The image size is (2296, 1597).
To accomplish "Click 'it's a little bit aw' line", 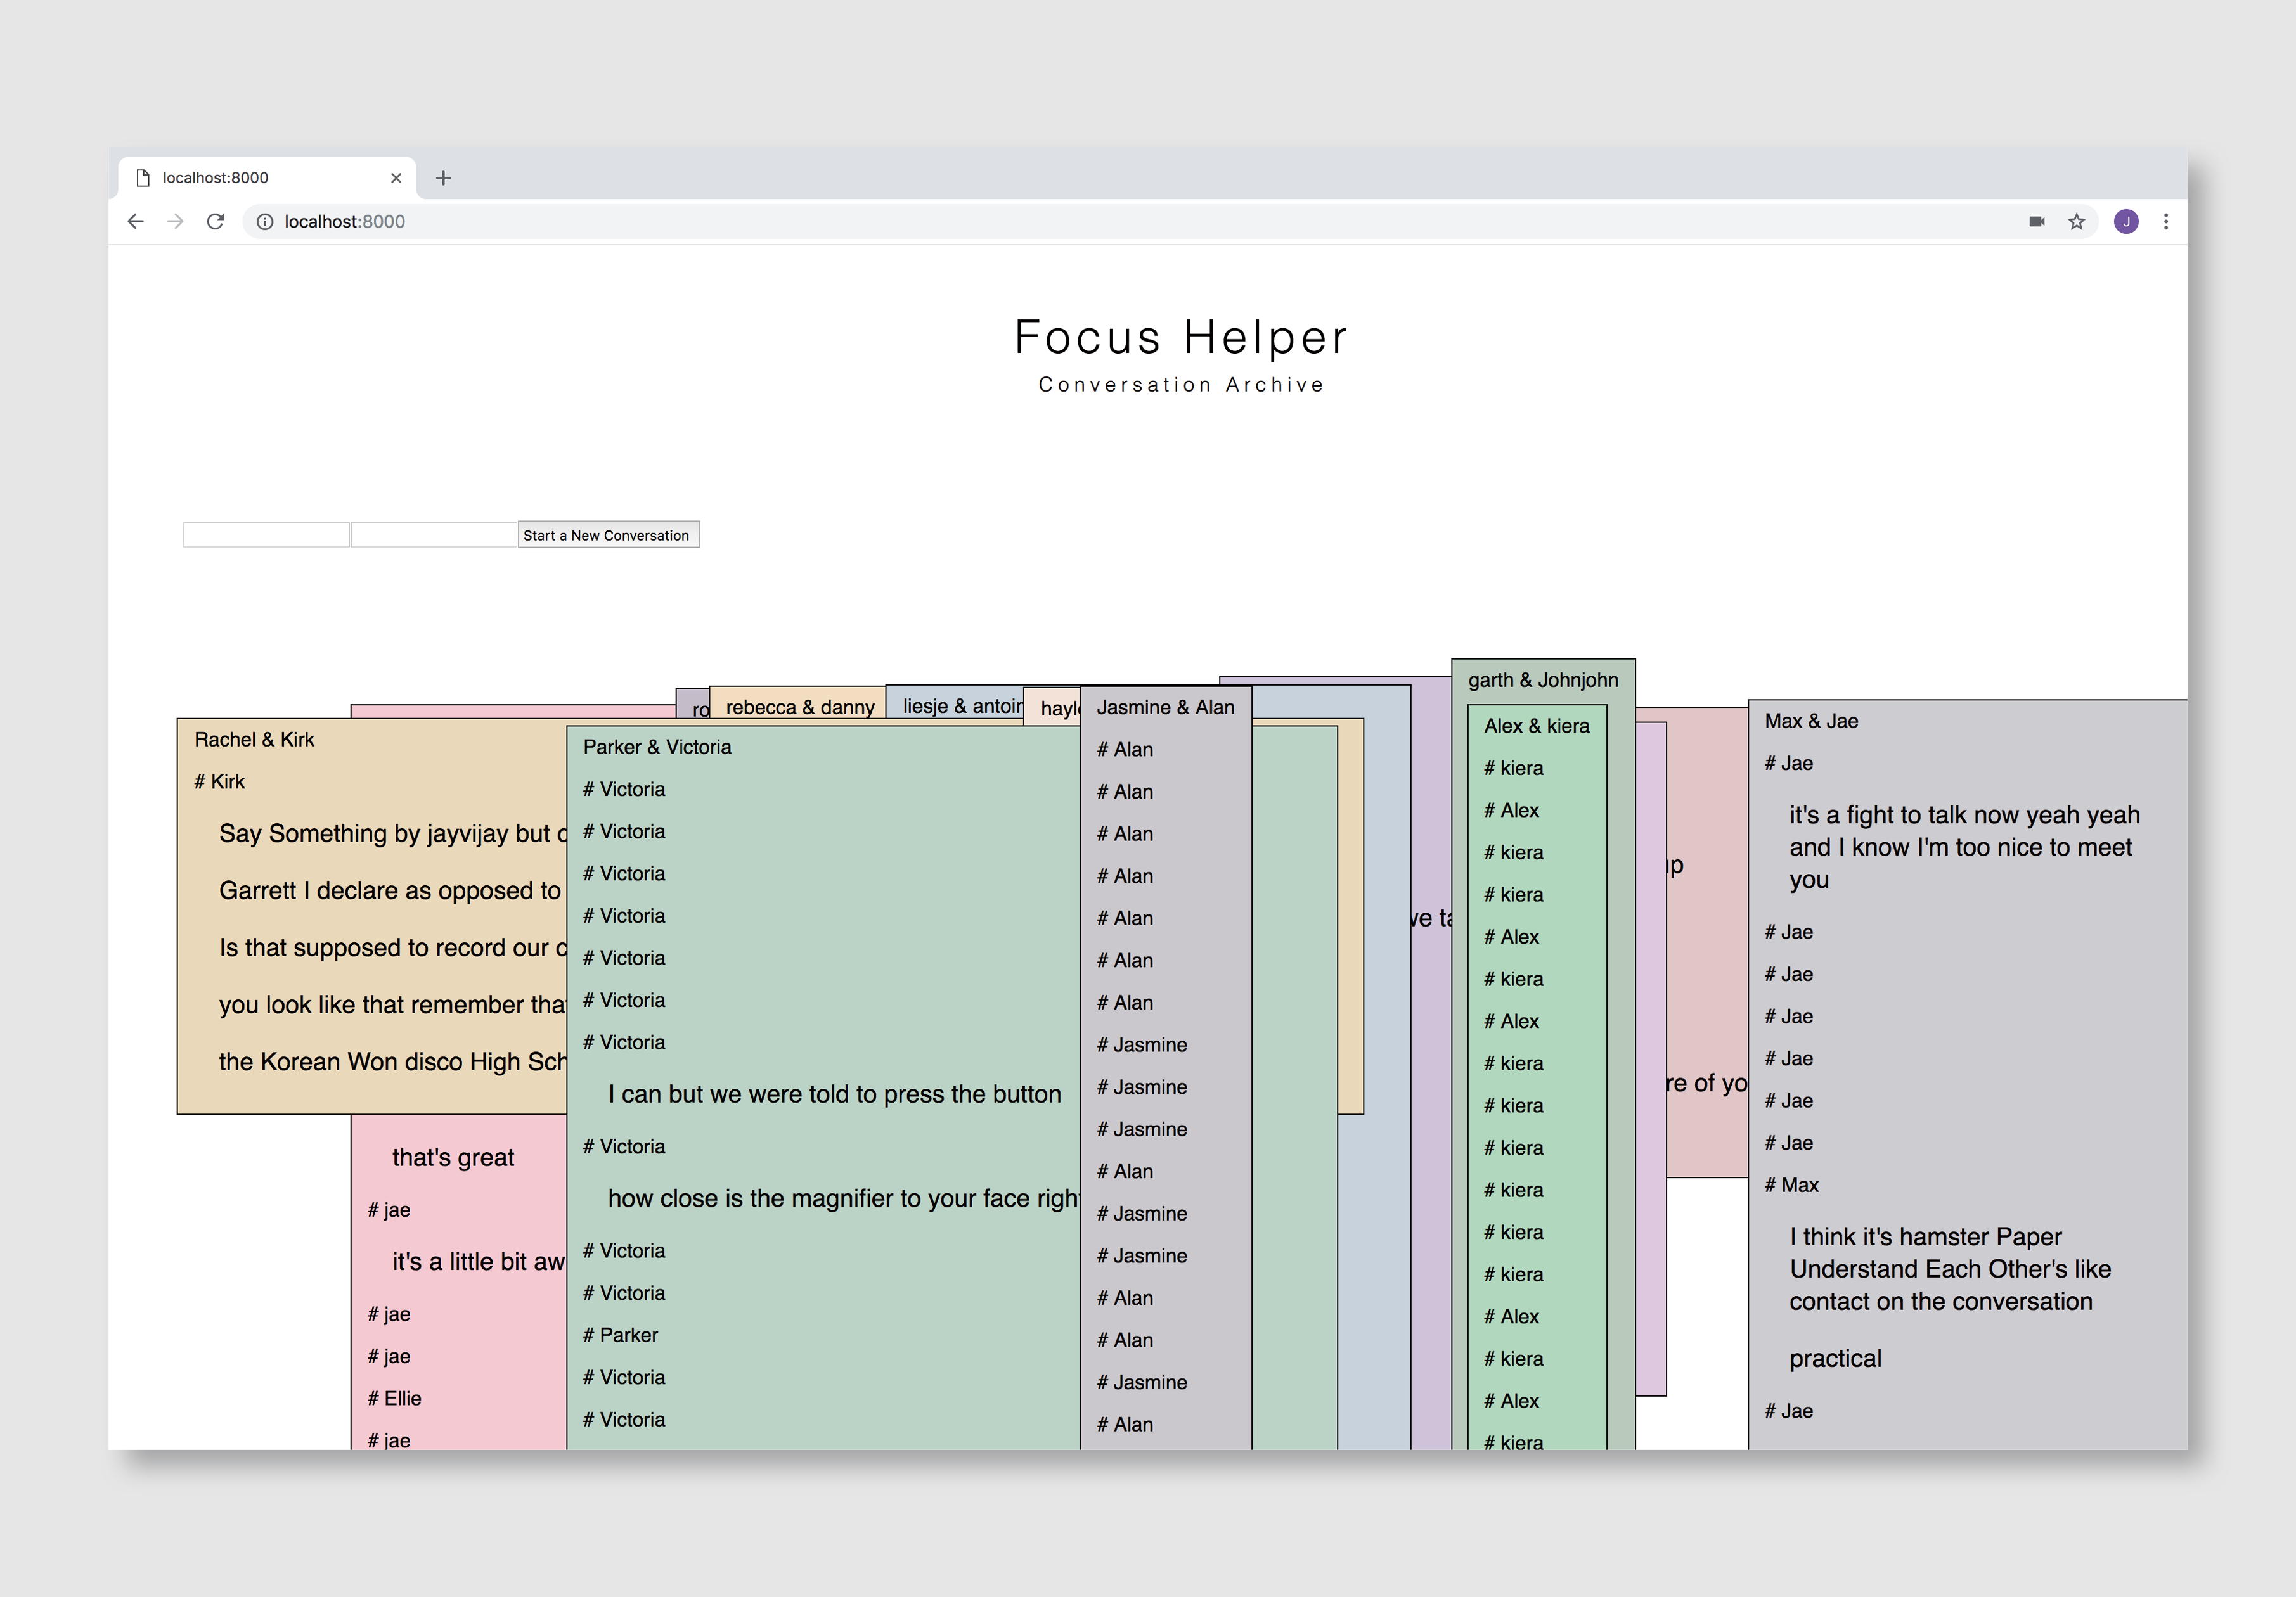I will coord(479,1261).
